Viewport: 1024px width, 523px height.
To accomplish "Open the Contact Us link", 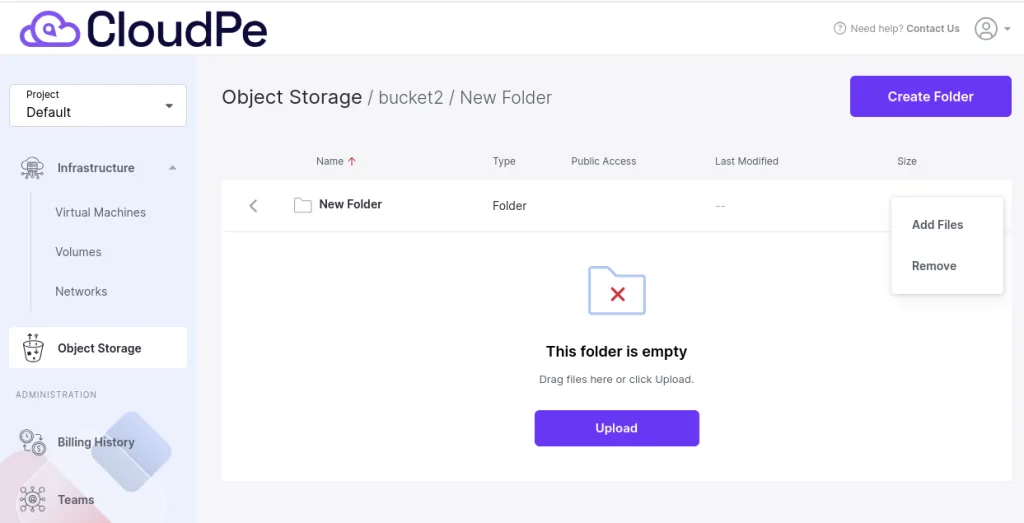I will (x=933, y=29).
